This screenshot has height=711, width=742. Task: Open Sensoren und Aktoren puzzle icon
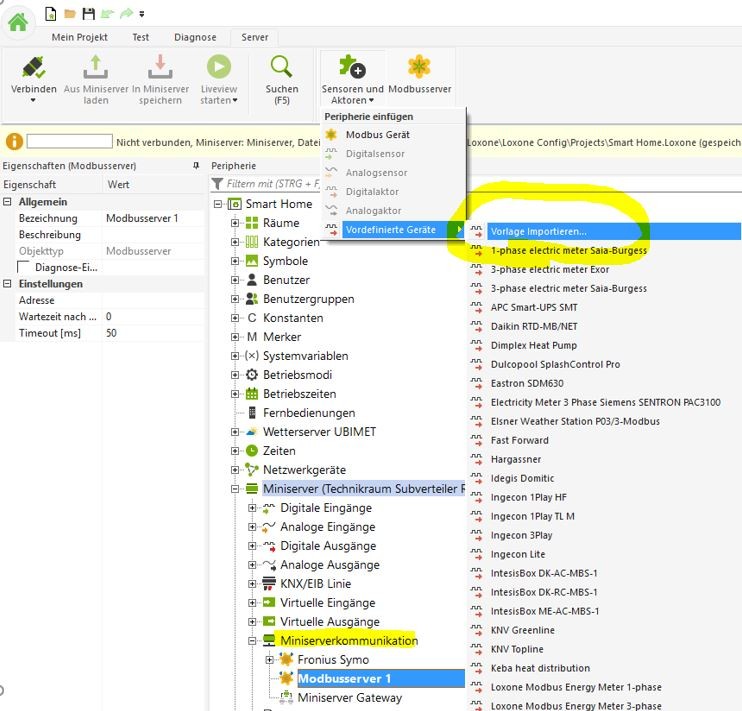(353, 67)
